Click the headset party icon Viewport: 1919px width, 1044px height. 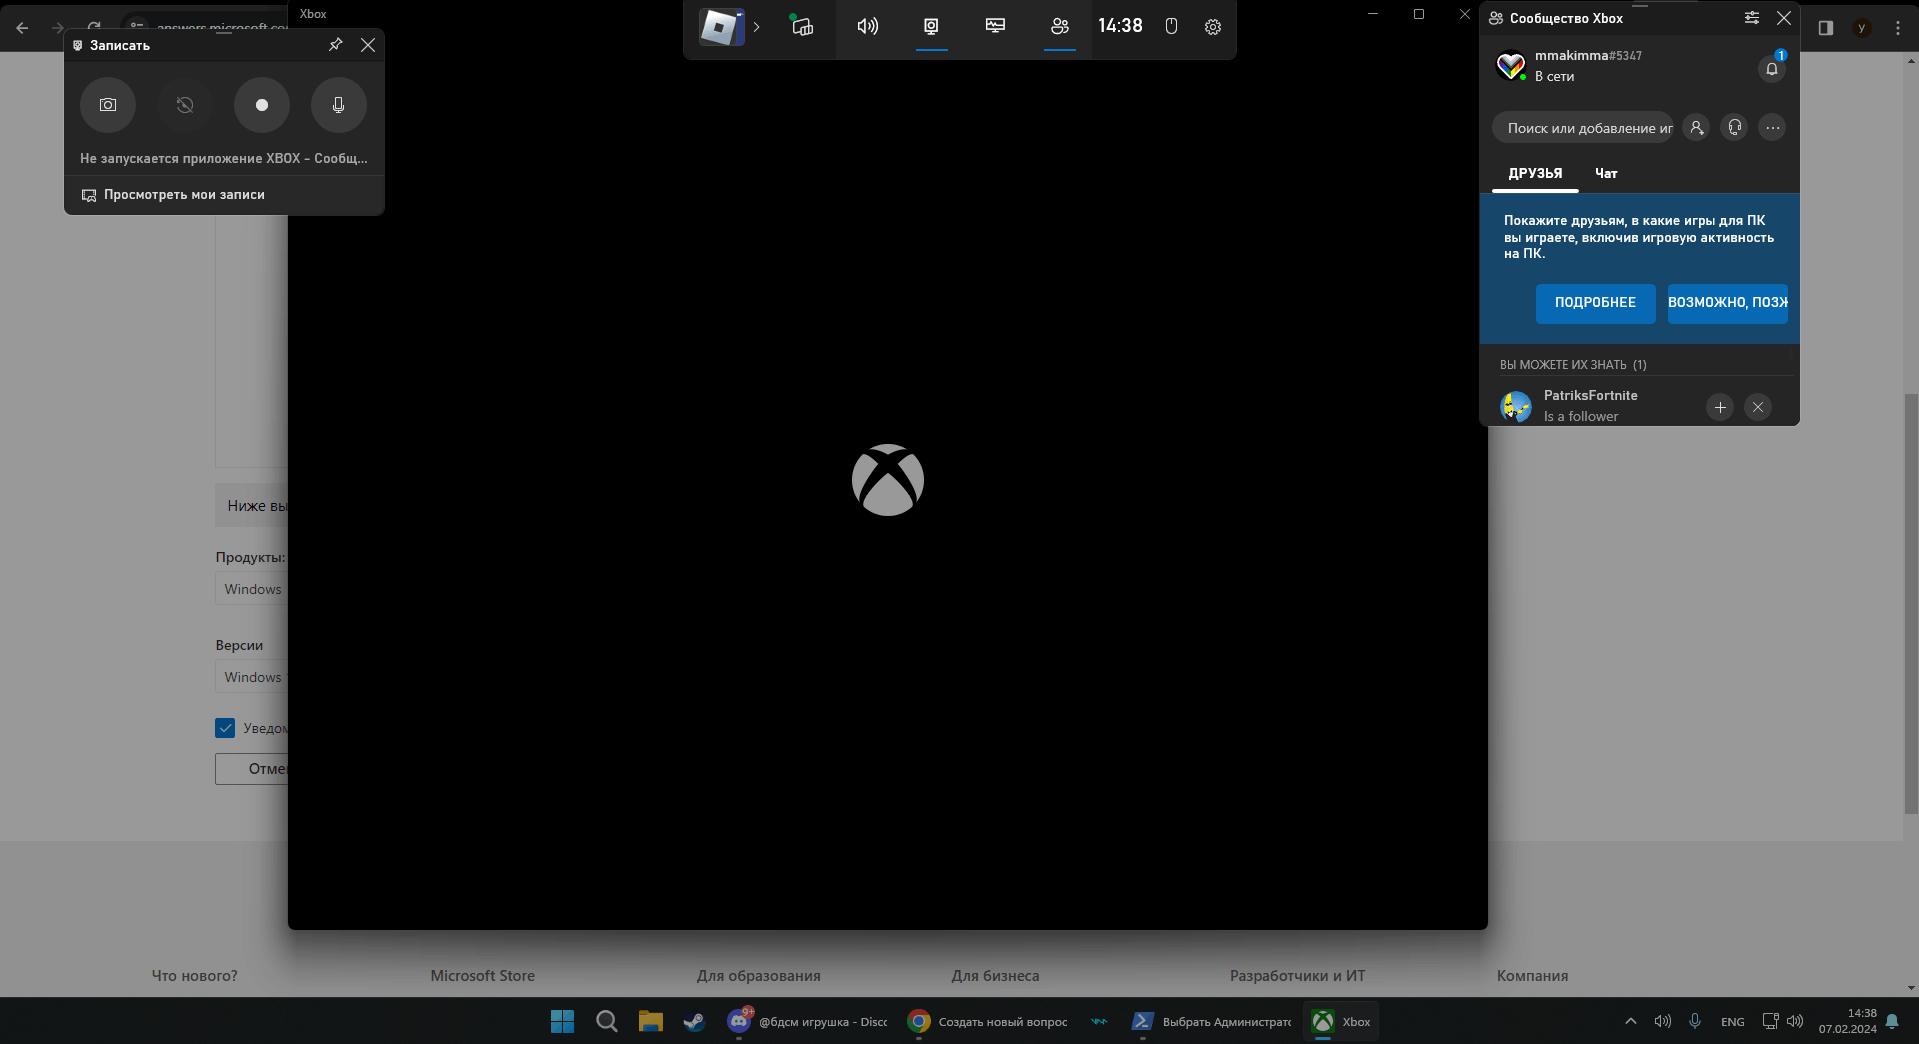pos(1735,128)
